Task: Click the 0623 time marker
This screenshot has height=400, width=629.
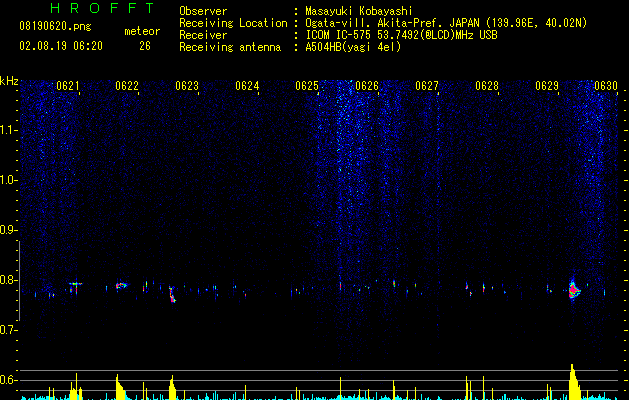Action: pyautogui.click(x=187, y=86)
